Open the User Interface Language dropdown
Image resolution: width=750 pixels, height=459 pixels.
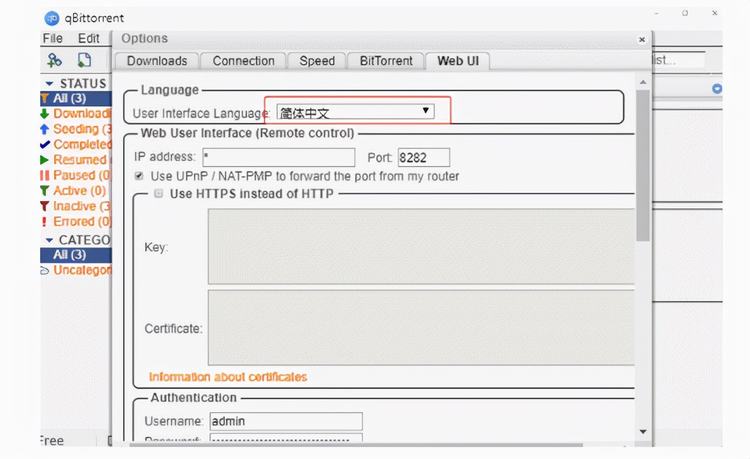(355, 112)
